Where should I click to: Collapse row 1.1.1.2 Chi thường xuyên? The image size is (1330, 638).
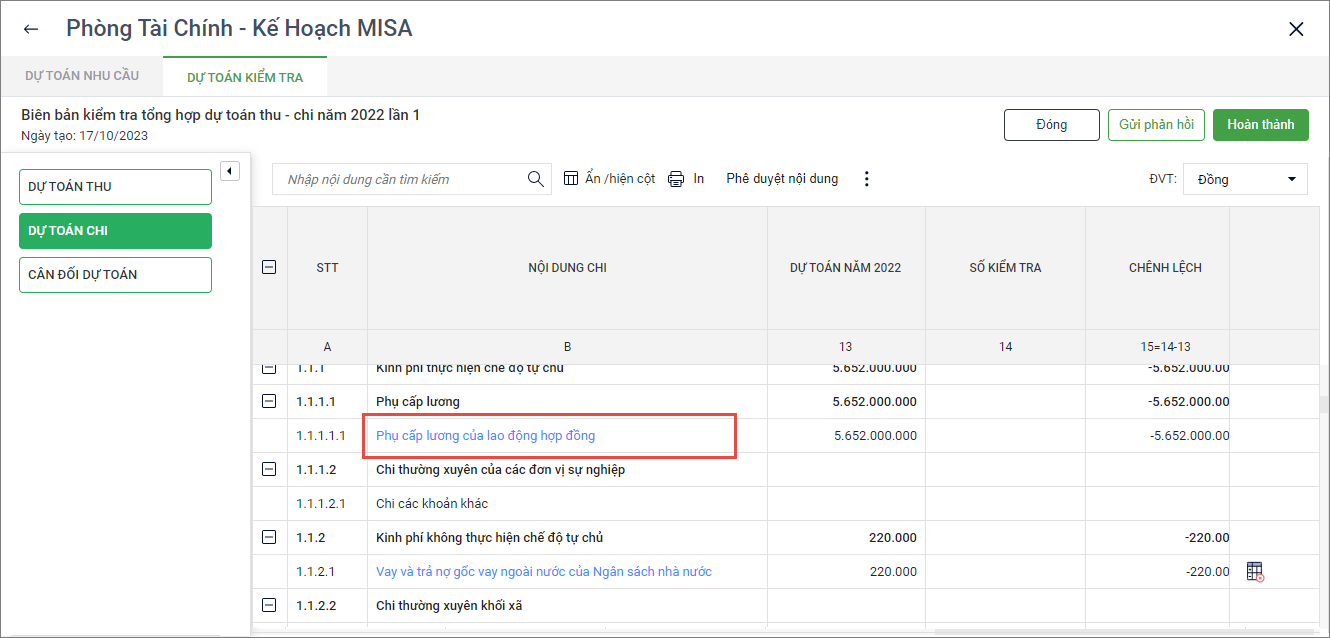click(x=268, y=469)
